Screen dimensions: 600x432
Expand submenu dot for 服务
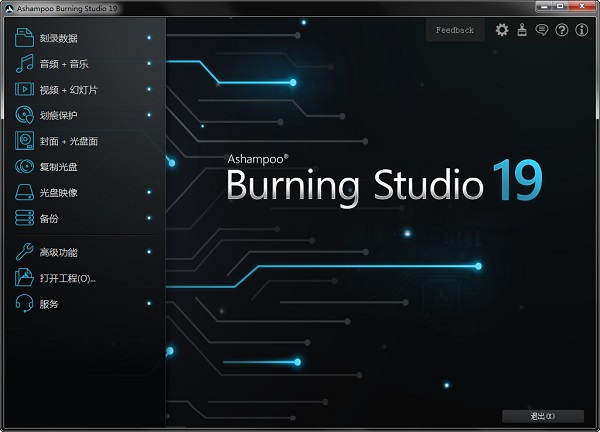[x=149, y=303]
